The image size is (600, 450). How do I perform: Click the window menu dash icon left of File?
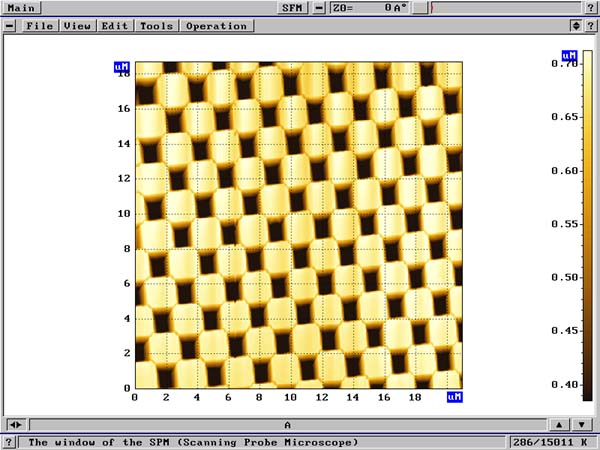(9, 25)
